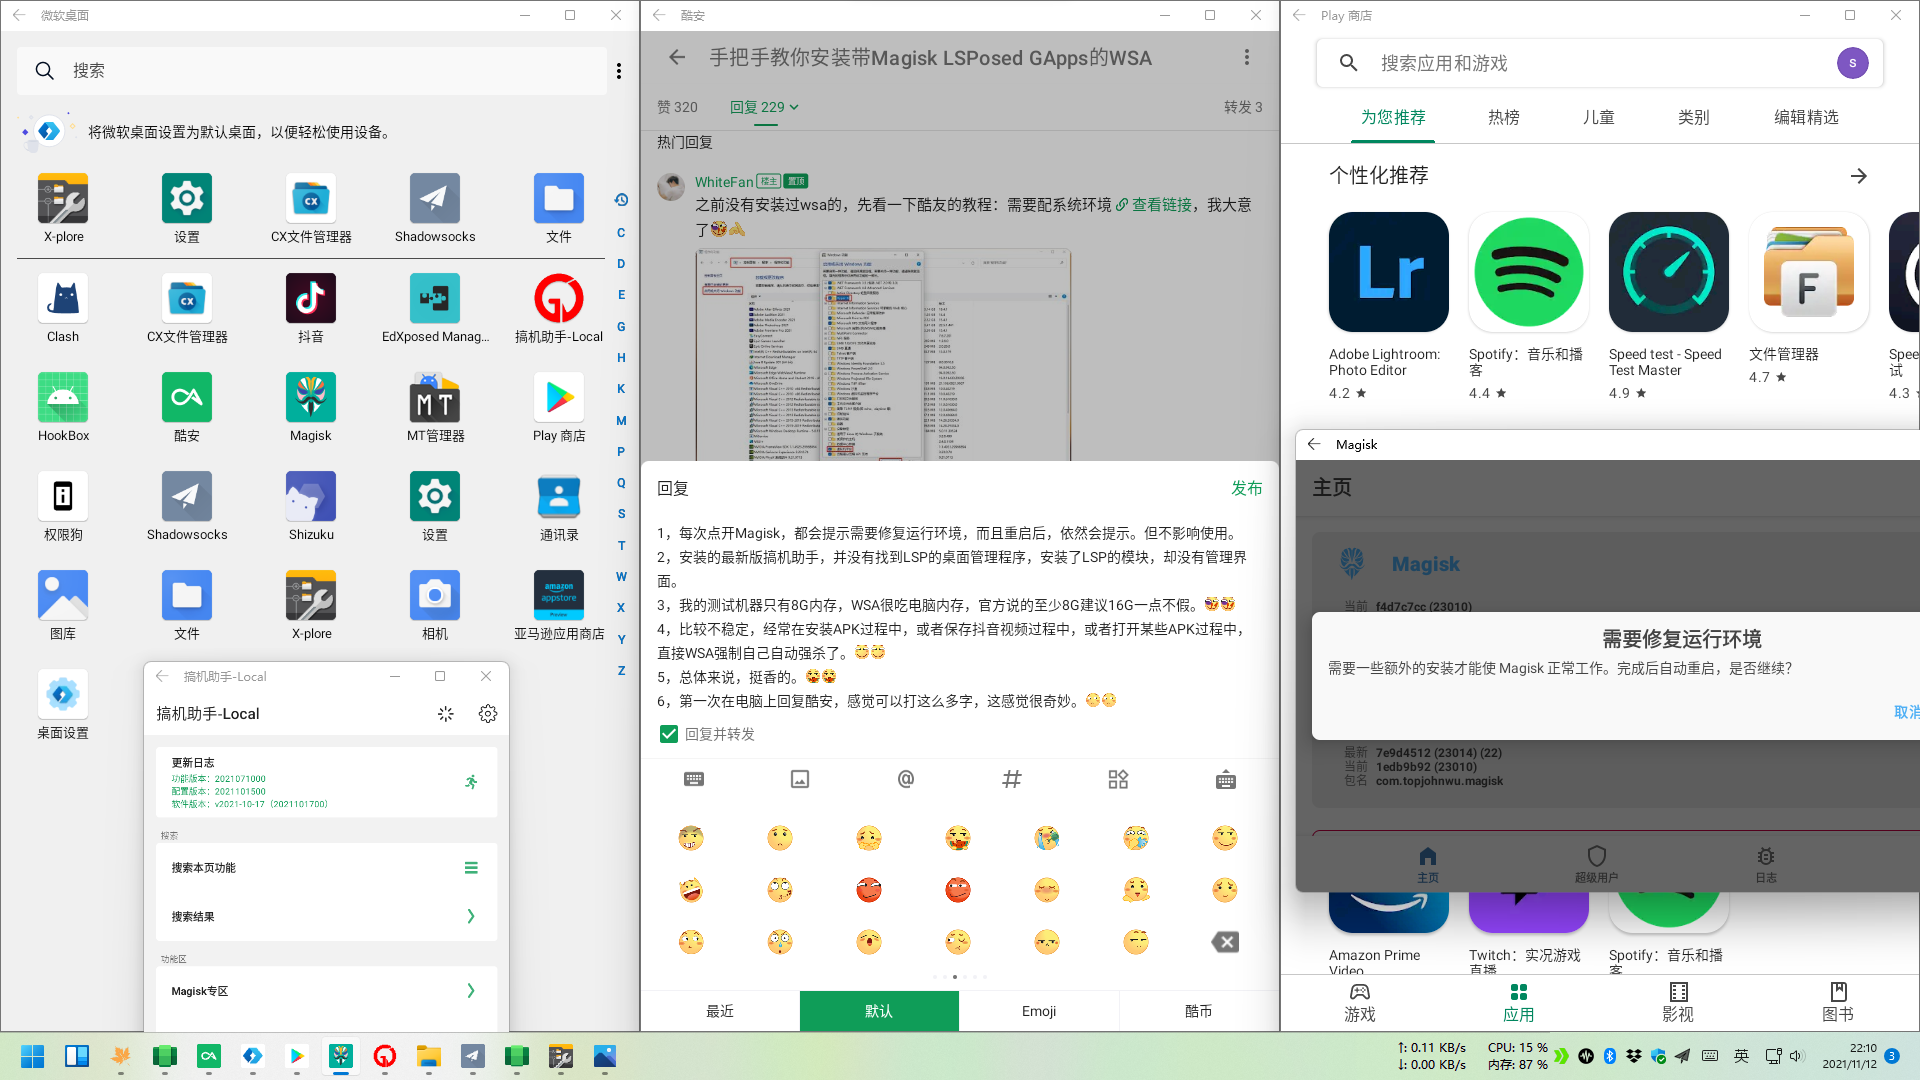
Task: Click the @ mention icon
Action: [906, 780]
